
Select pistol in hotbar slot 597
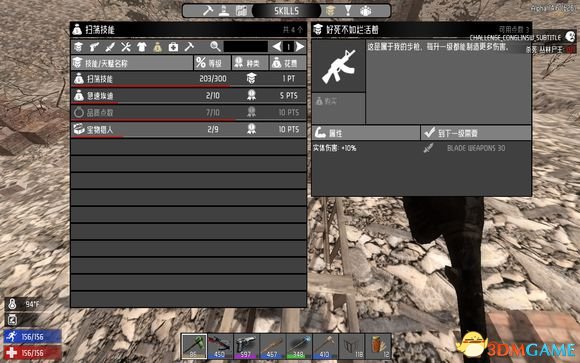tap(246, 346)
